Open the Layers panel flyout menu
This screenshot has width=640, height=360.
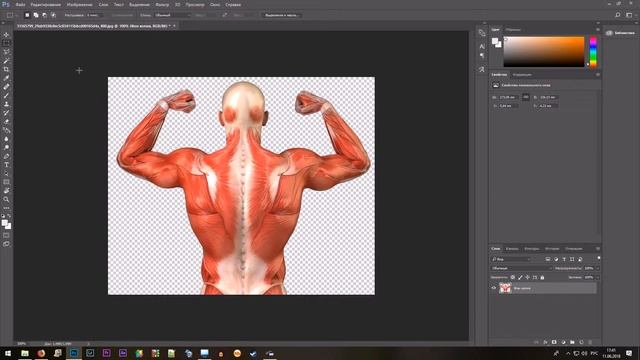[598, 249]
